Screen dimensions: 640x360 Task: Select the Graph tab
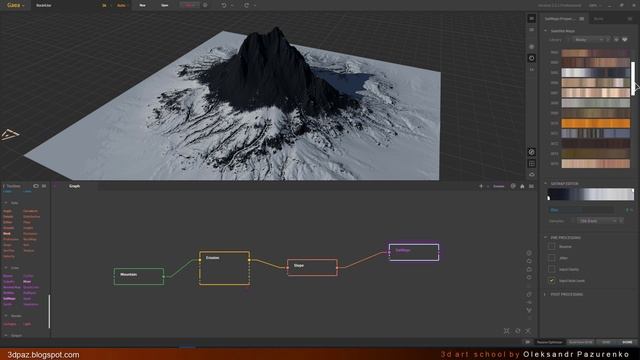tap(74, 186)
